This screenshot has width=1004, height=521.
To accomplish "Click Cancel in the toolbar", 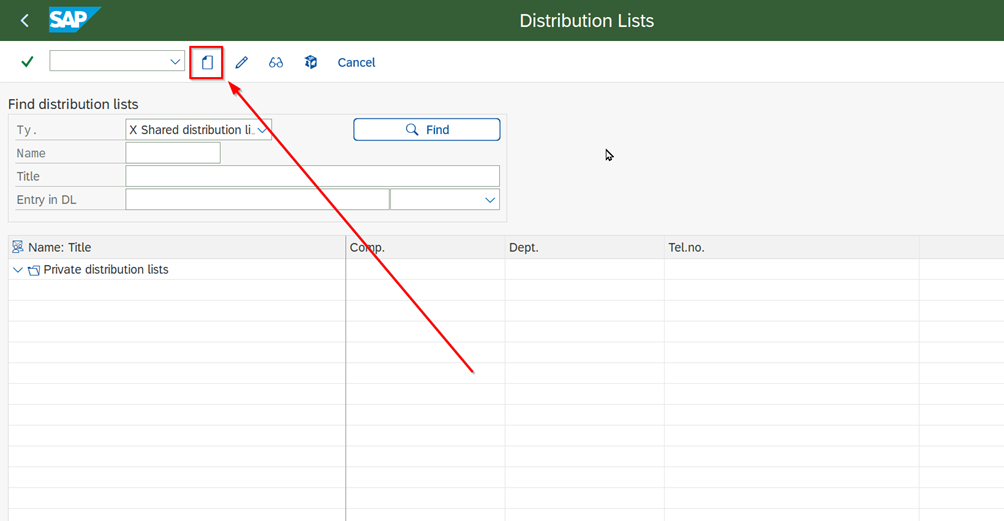I will 356,62.
